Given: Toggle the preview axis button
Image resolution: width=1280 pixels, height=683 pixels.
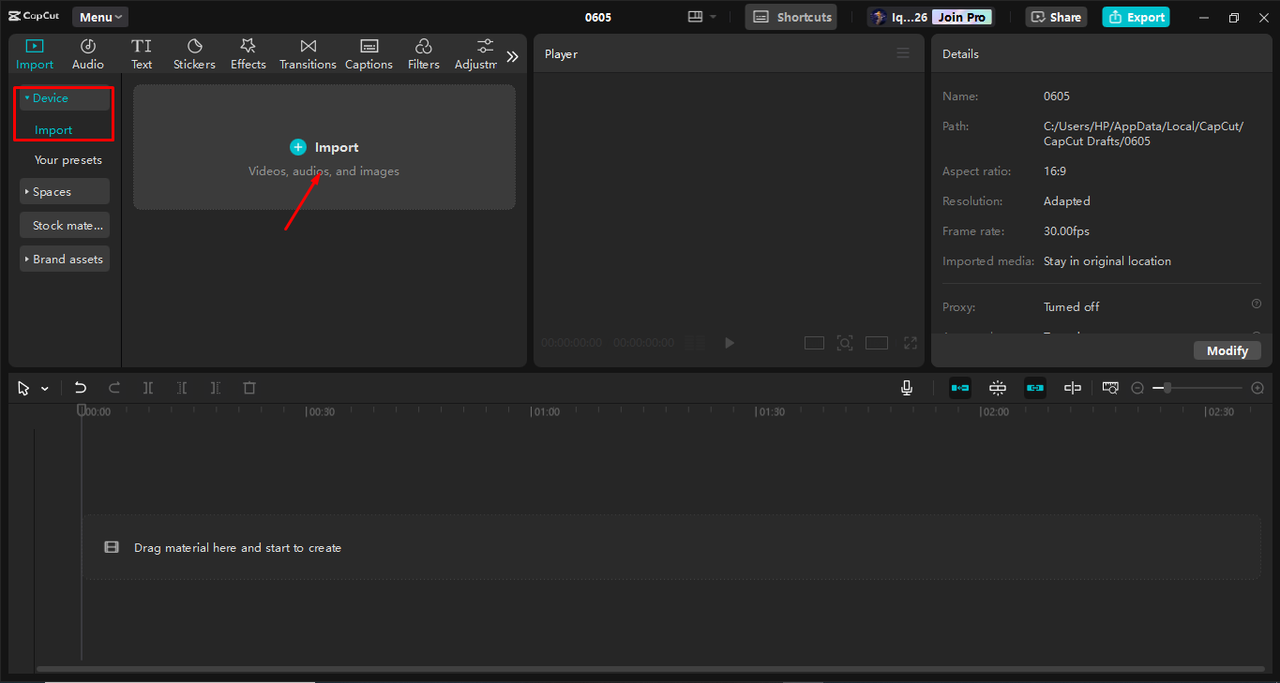Looking at the screenshot, I should (x=1072, y=388).
